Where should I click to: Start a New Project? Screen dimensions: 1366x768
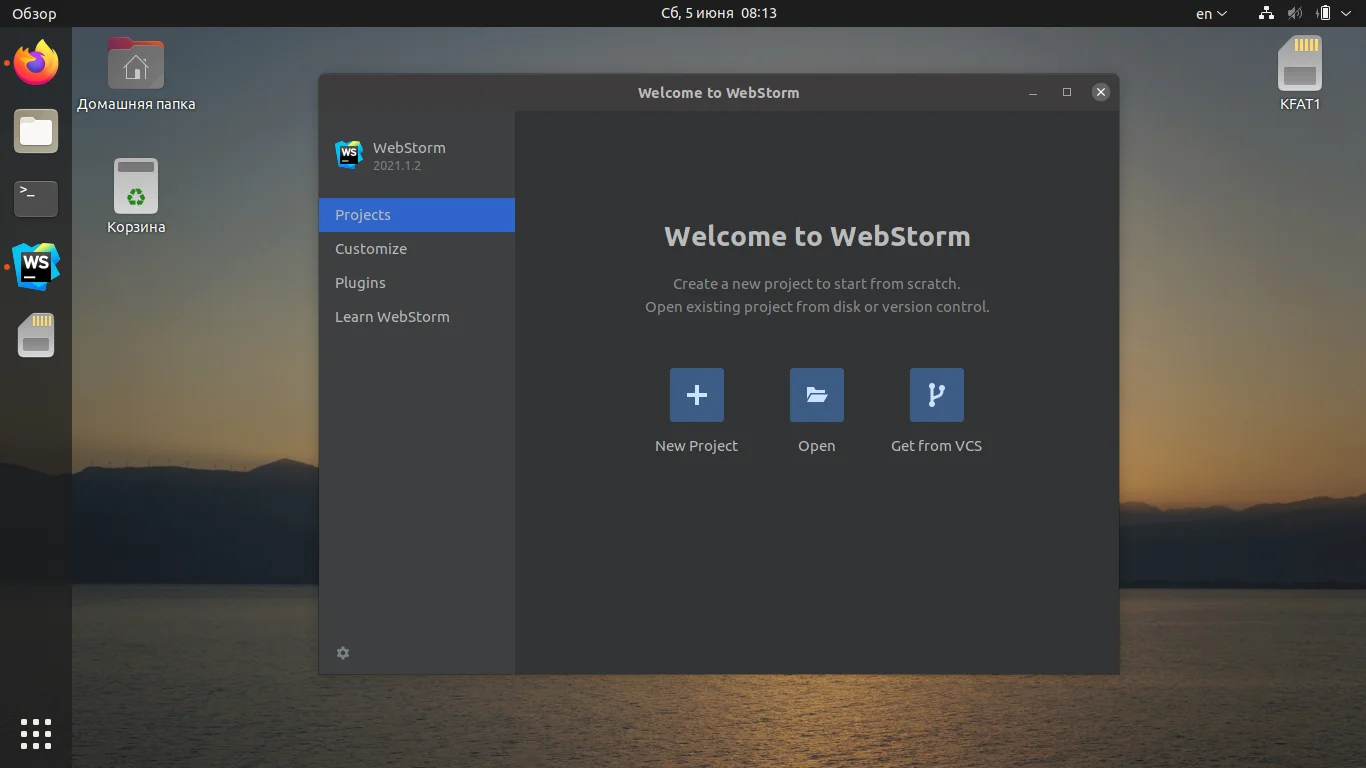click(x=696, y=410)
